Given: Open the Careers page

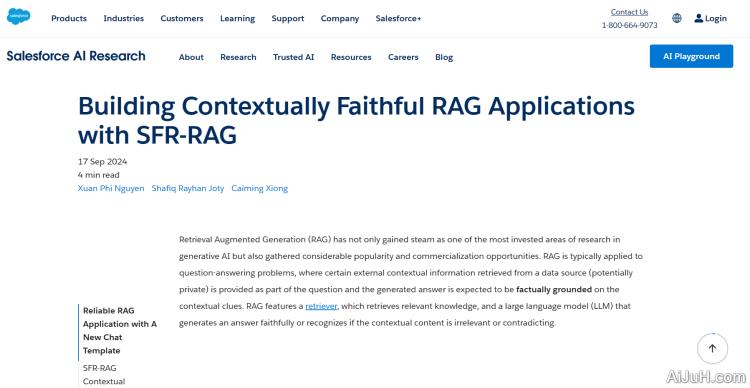Looking at the screenshot, I should (x=403, y=57).
